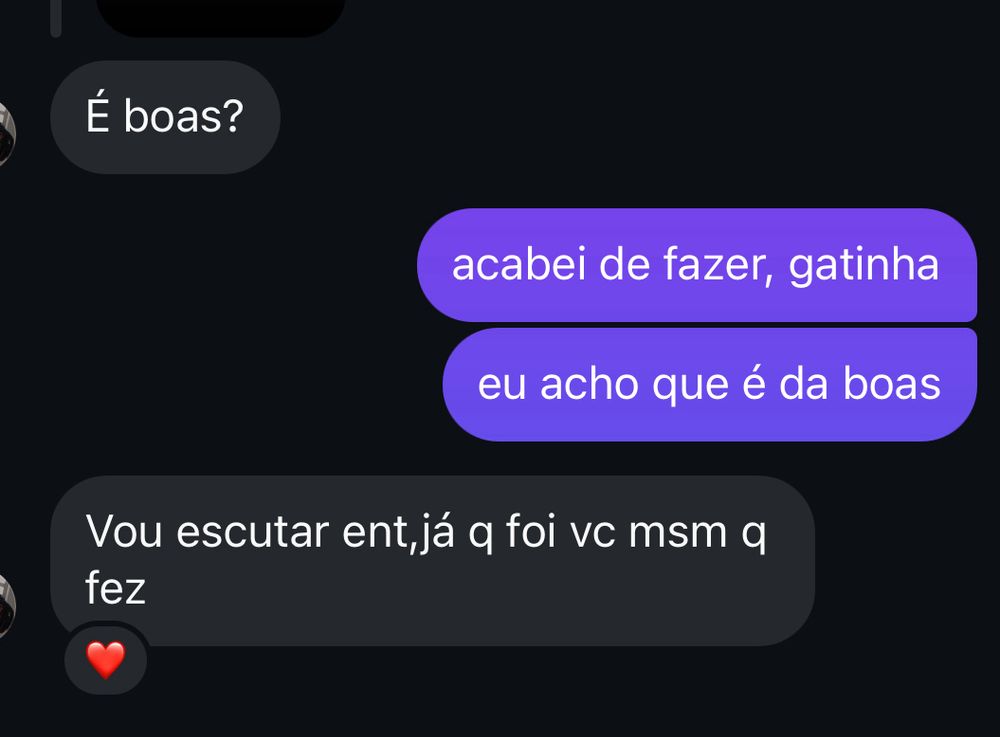Select the "acabei de fazer, gatinha" message
This screenshot has height=737, width=1000.
pos(697,265)
